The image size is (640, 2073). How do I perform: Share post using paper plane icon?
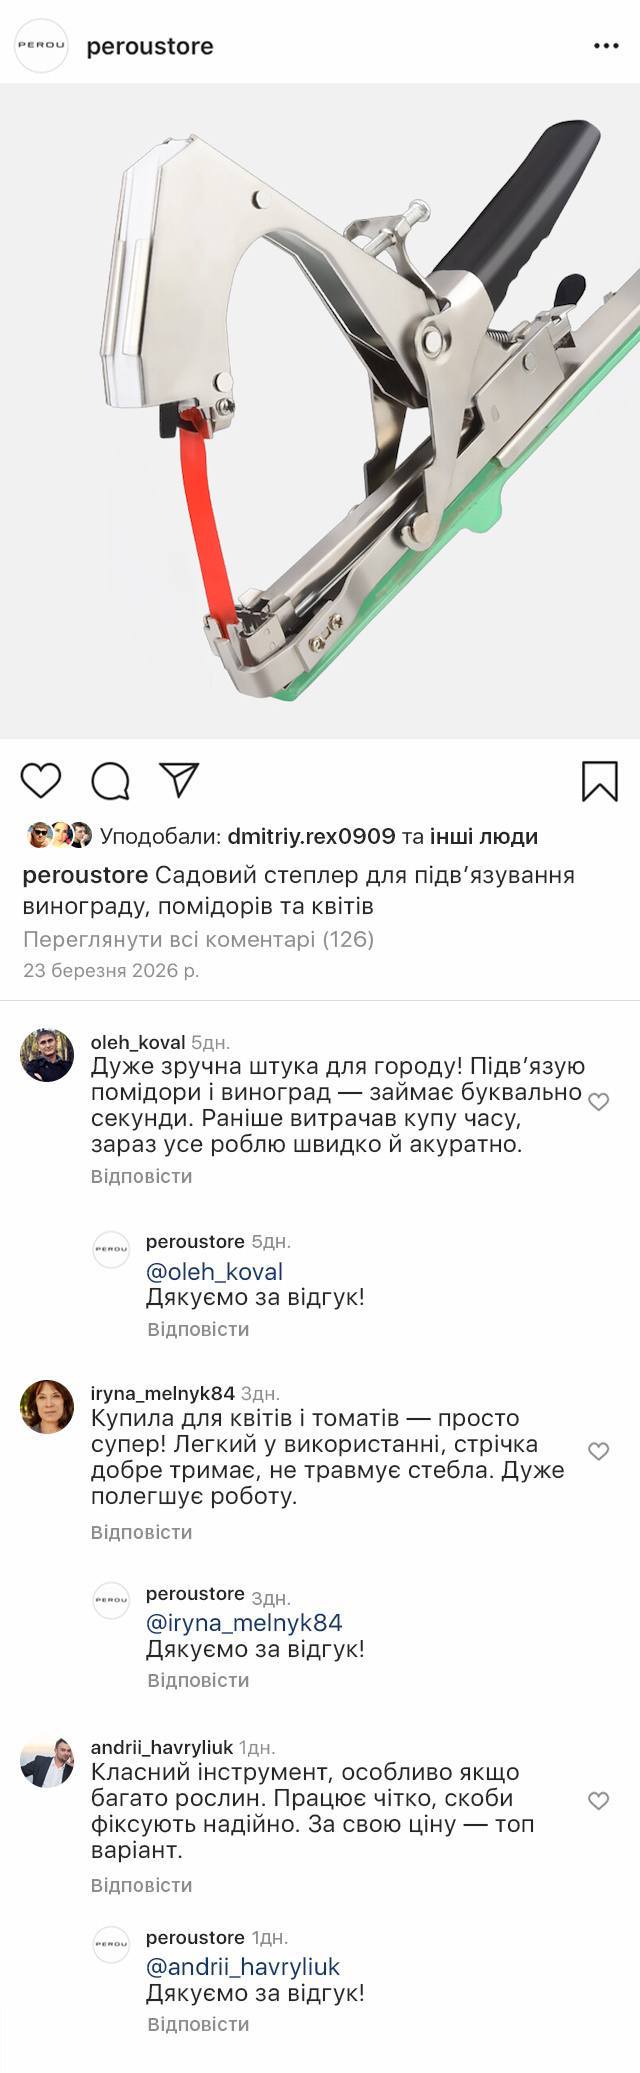point(179,780)
